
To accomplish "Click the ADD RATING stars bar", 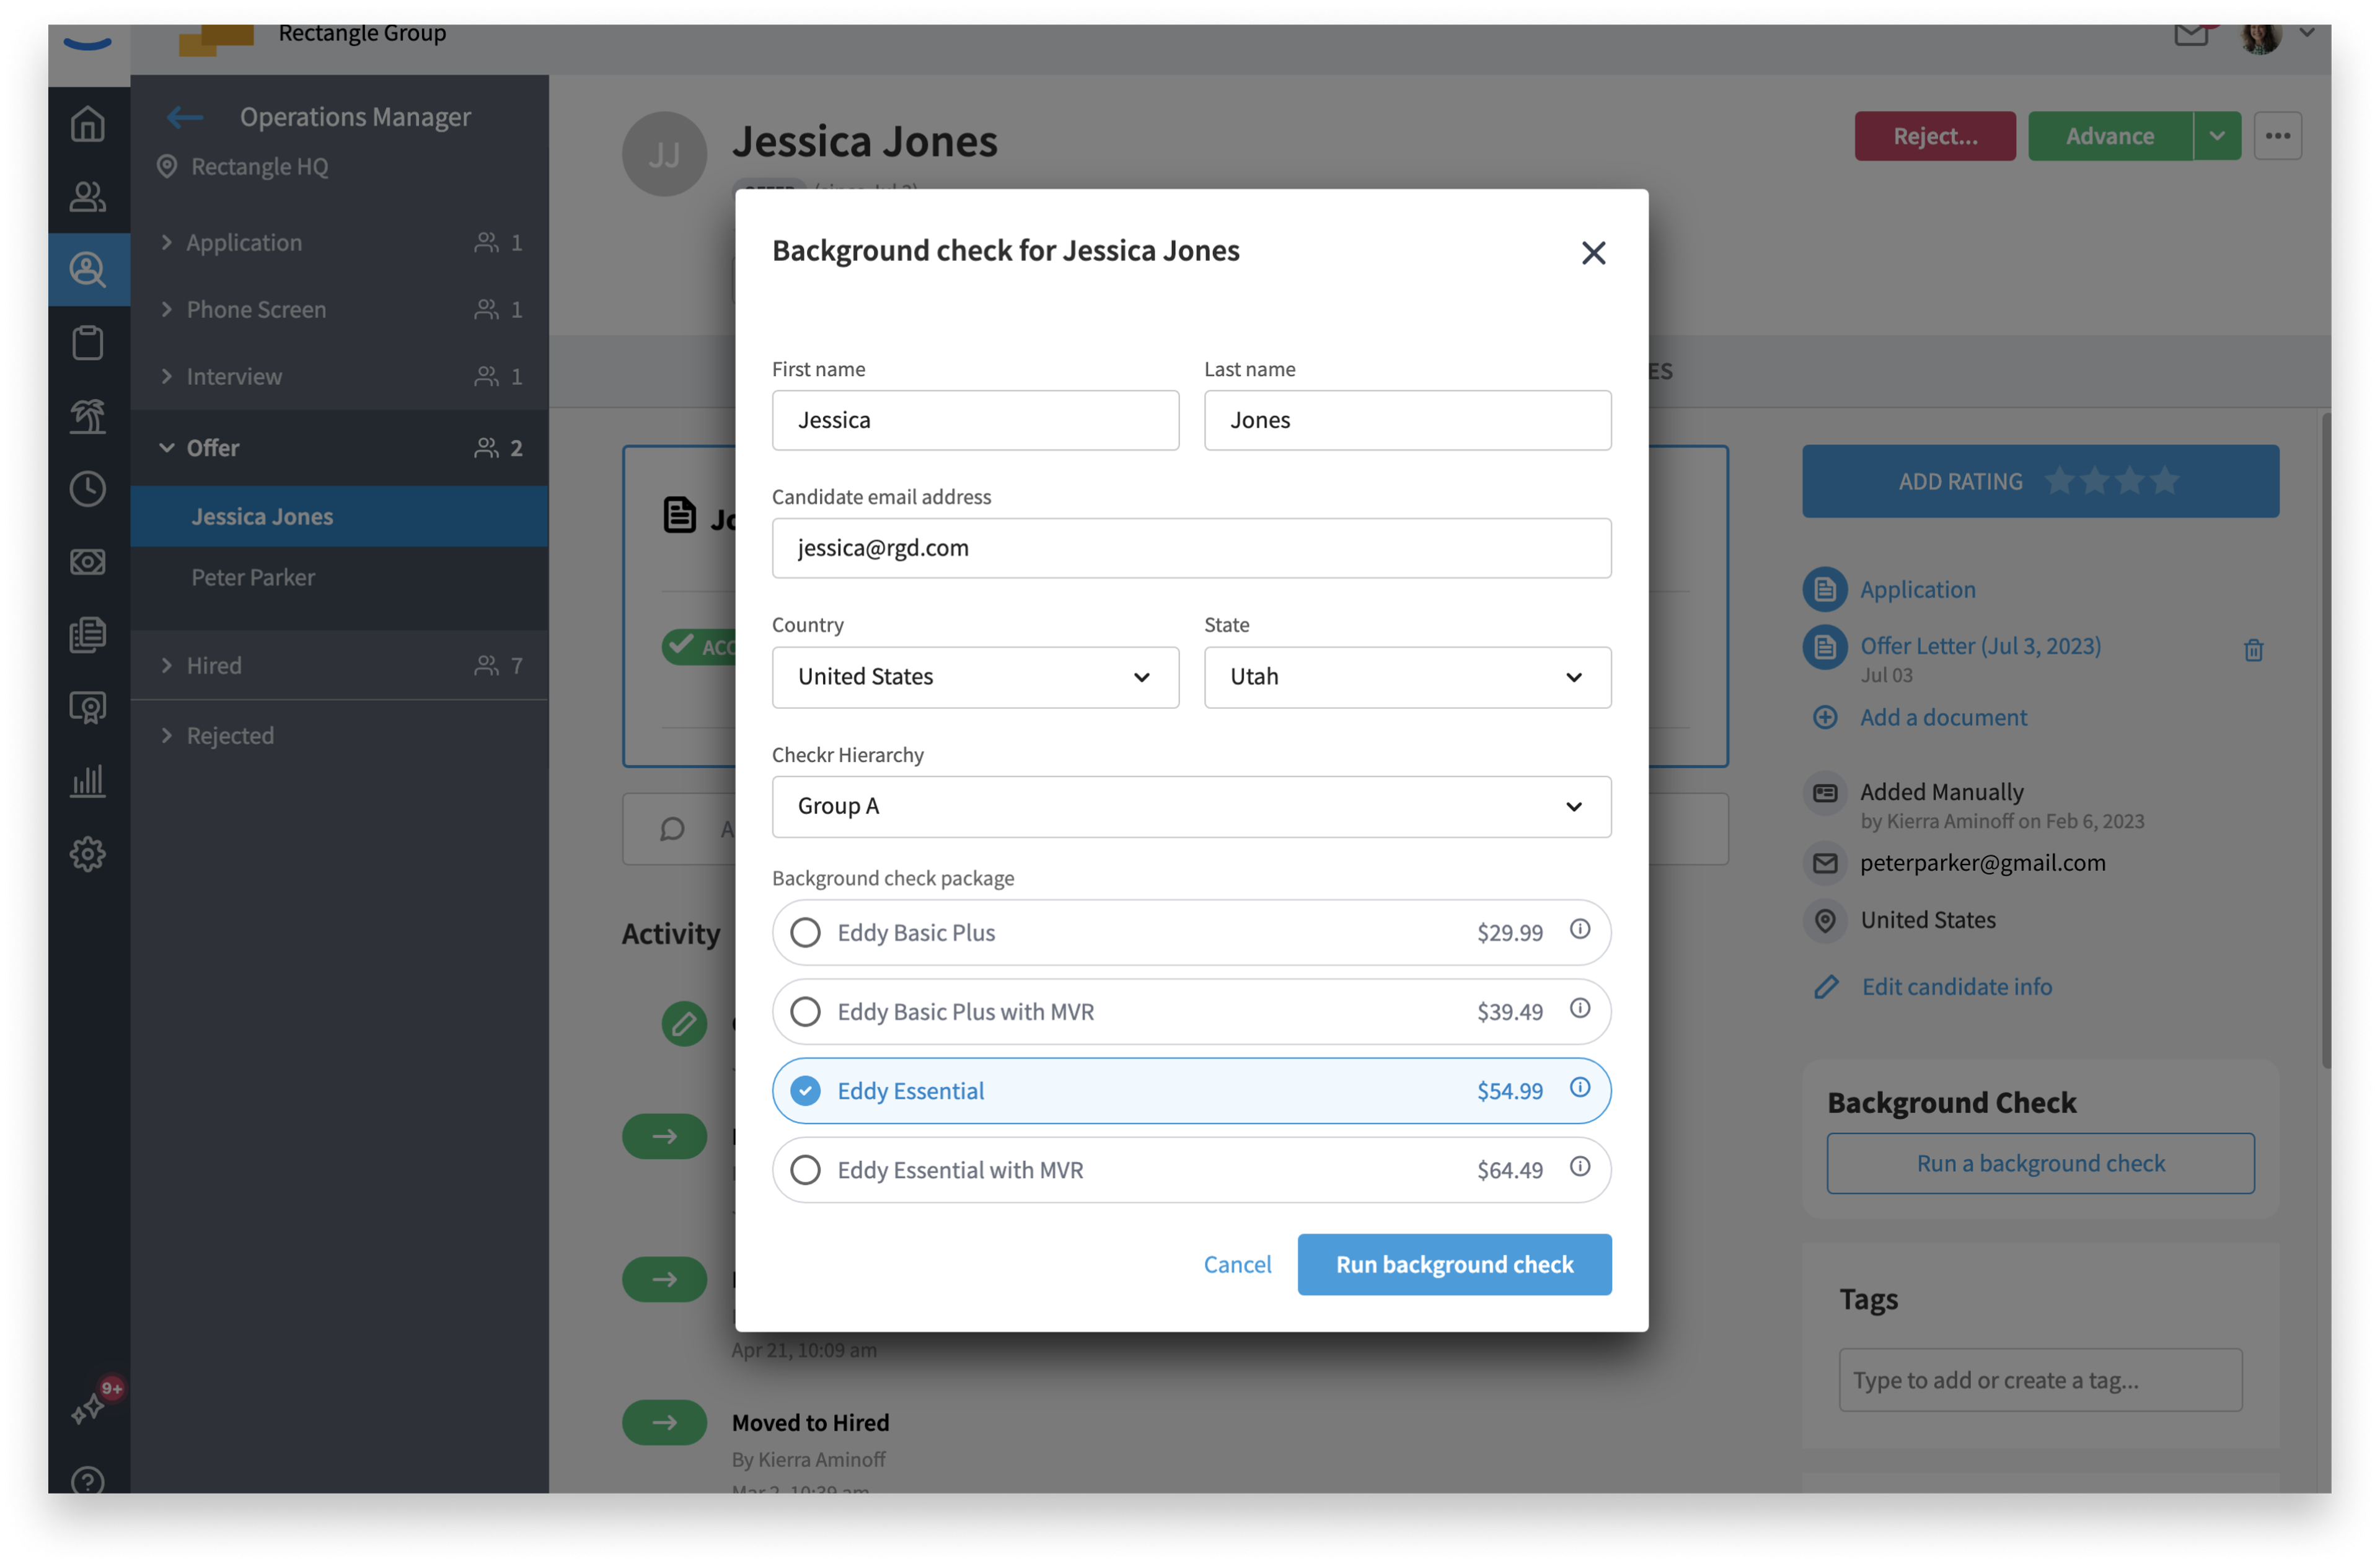I will [2040, 481].
